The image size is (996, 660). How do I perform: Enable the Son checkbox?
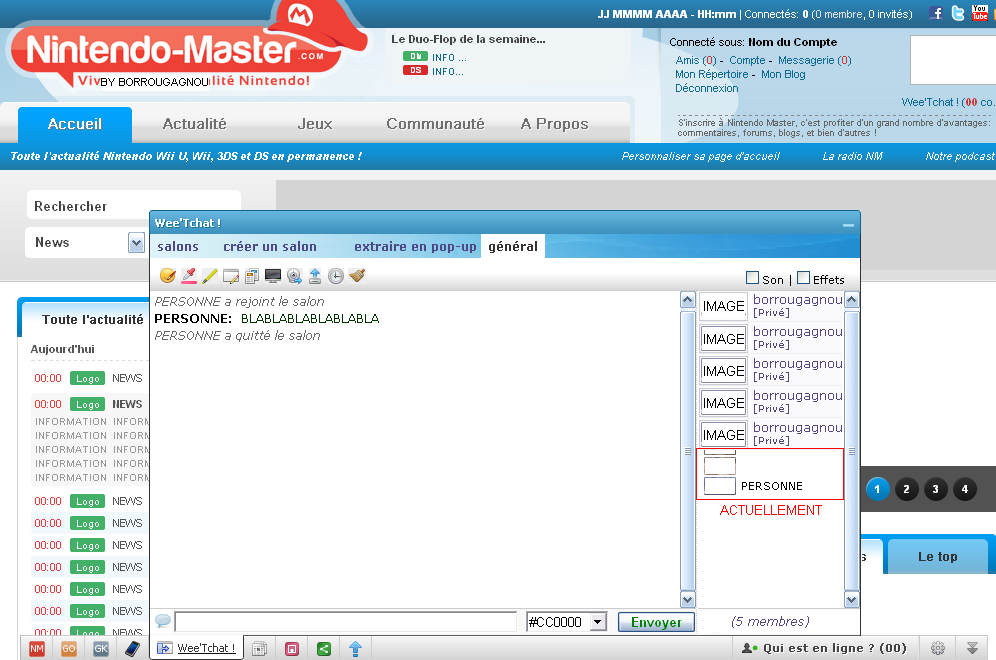point(752,278)
